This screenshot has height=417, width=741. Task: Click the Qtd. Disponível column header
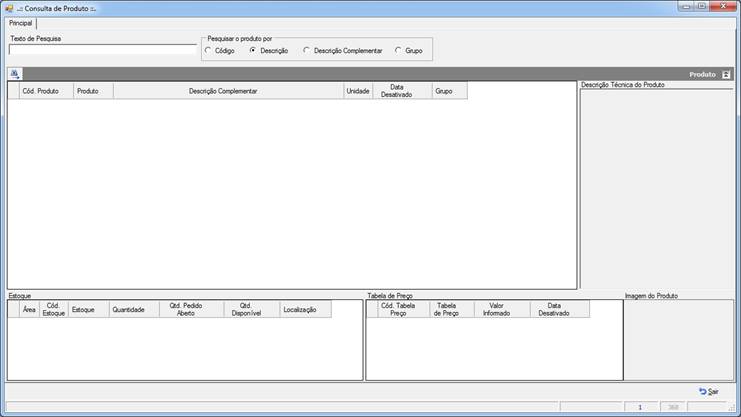pyautogui.click(x=251, y=310)
